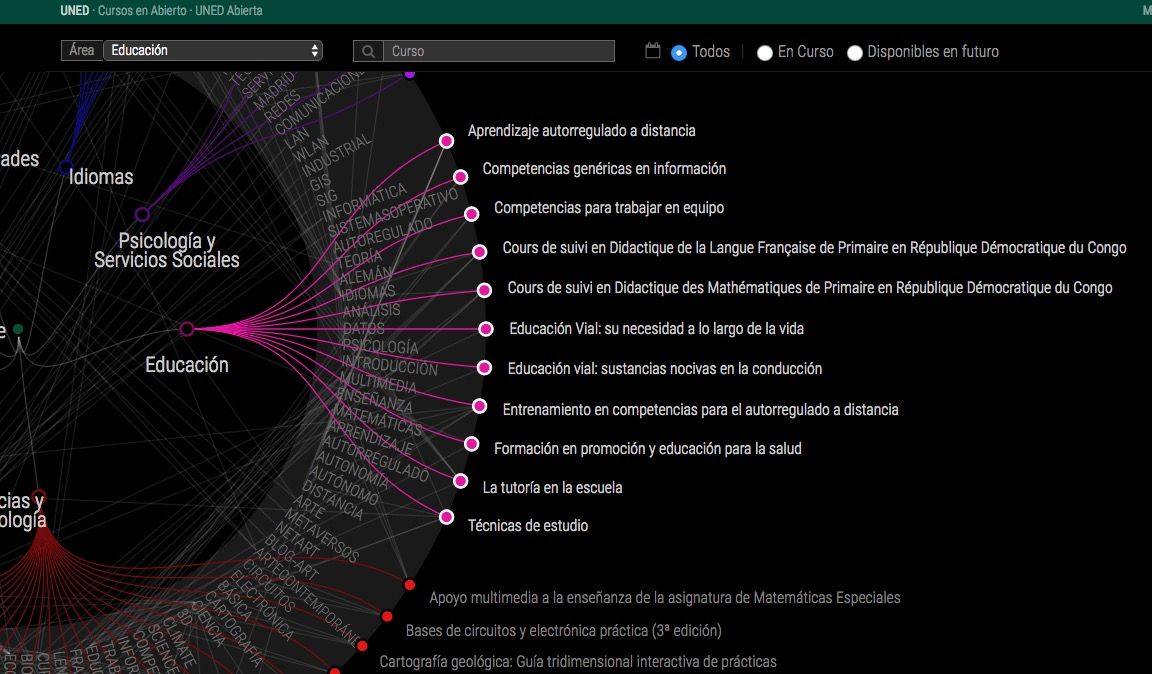
Task: Click pink node for Mathématiques de Primaire course
Action: 484,290
